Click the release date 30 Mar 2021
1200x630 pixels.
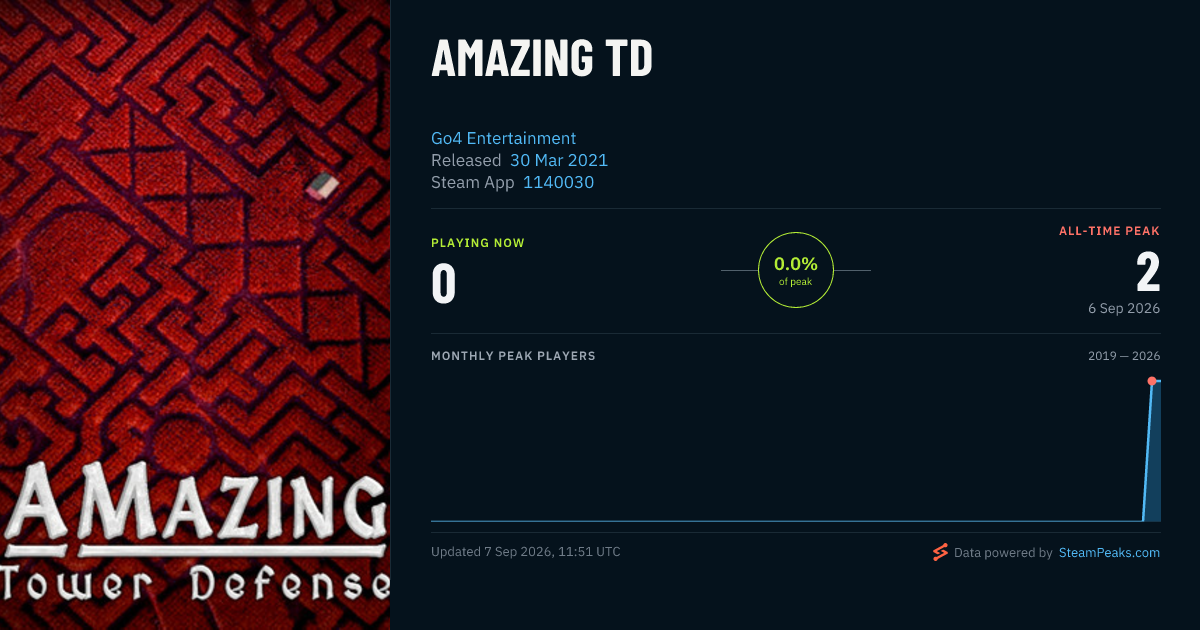tap(559, 160)
